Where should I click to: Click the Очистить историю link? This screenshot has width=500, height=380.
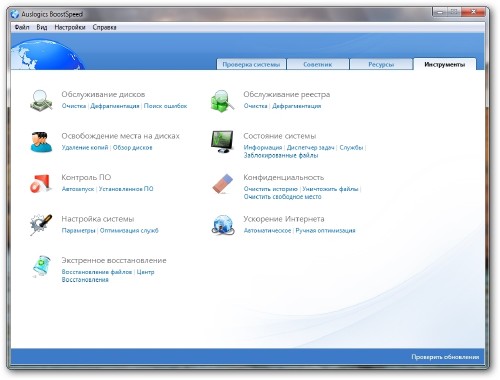(271, 189)
